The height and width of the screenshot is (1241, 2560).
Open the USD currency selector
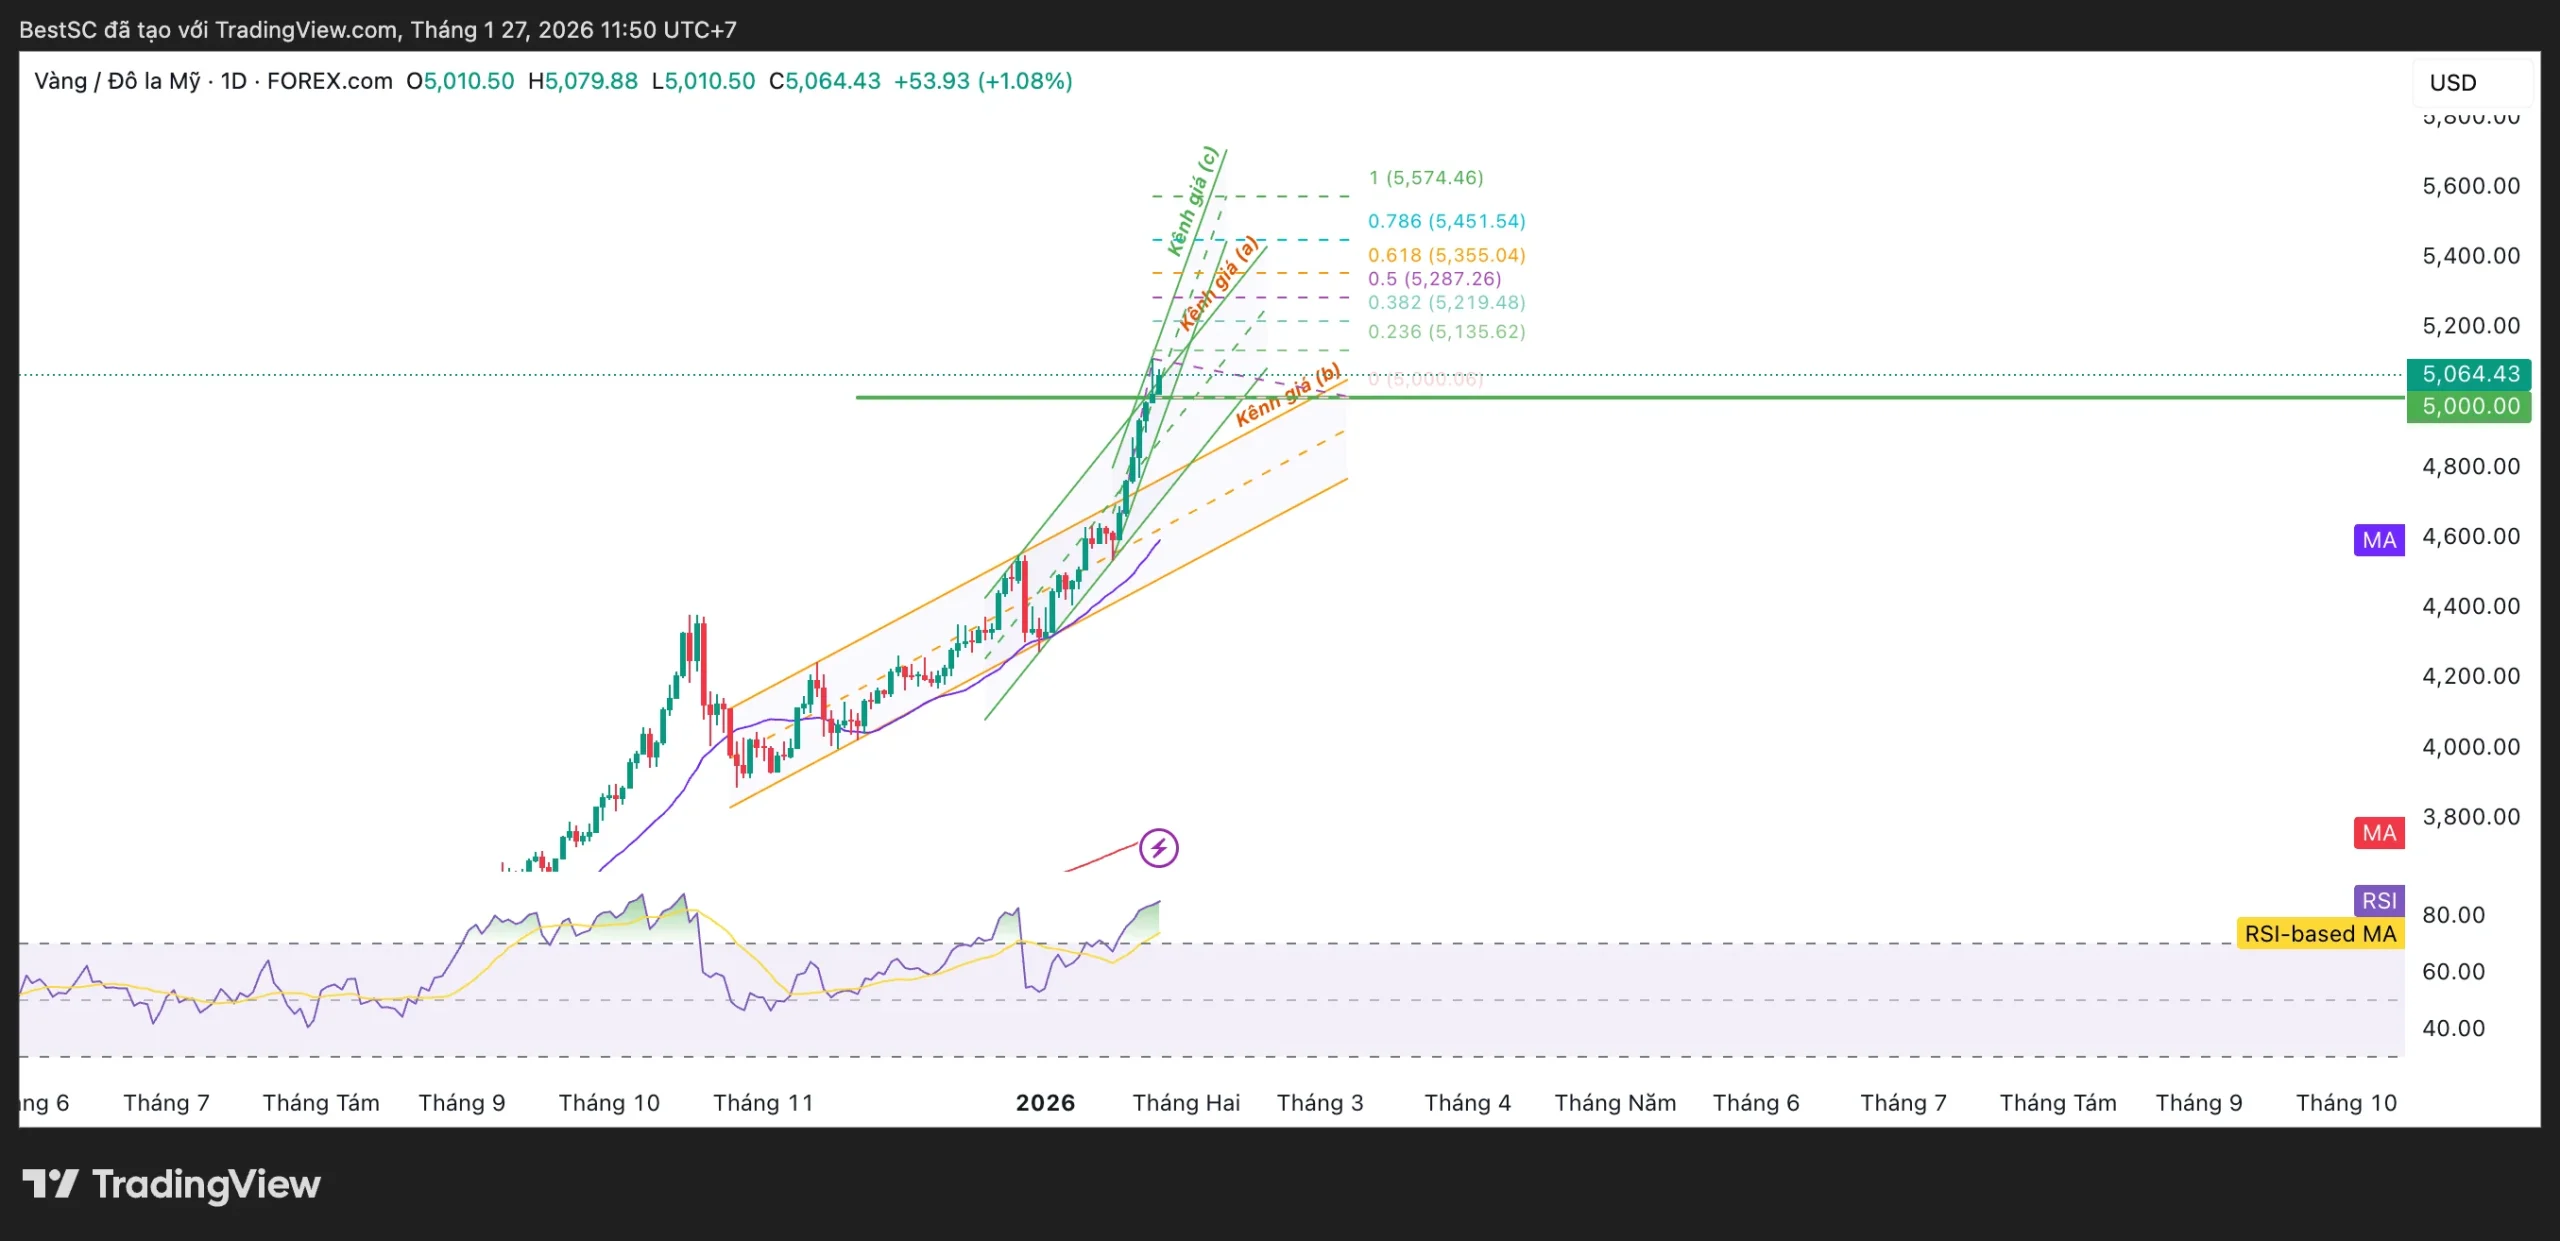coord(2454,83)
